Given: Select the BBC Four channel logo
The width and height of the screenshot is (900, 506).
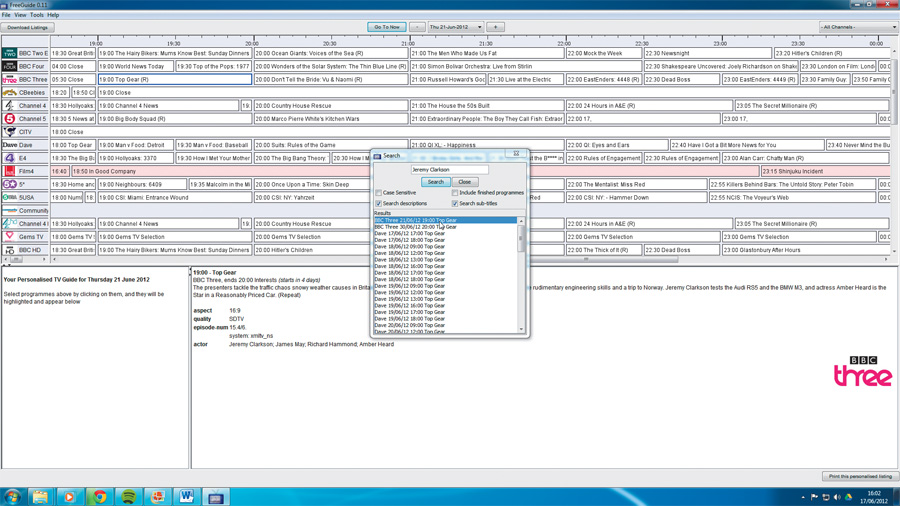Looking at the screenshot, I should (x=9, y=67).
